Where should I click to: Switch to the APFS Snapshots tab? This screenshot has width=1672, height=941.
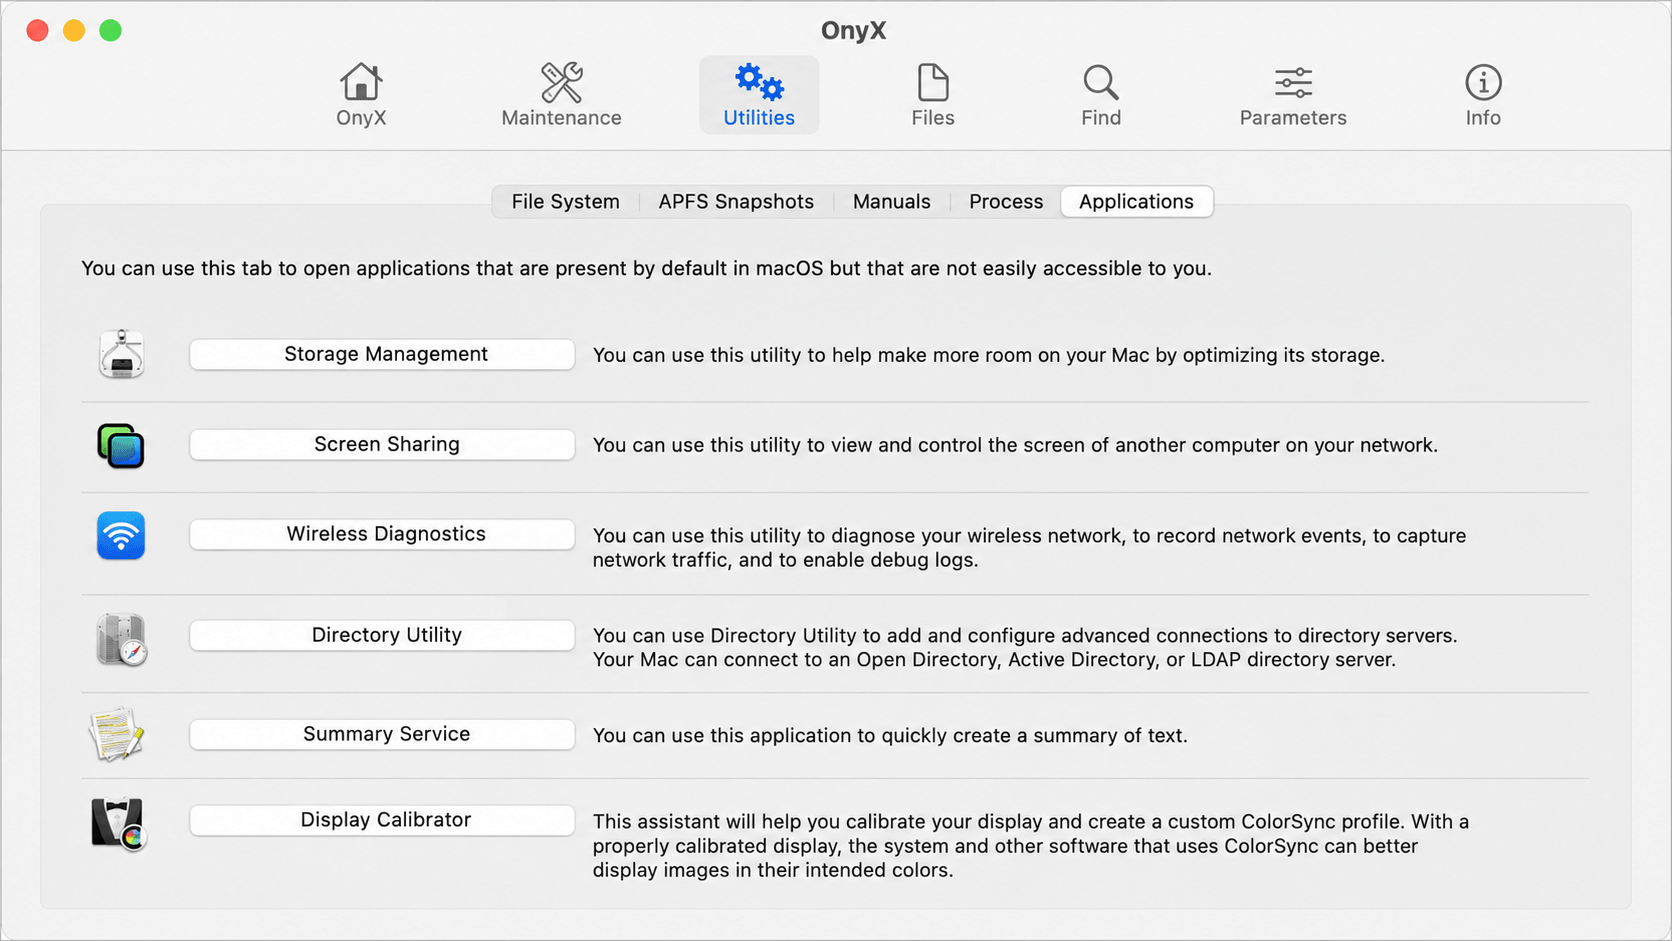pyautogui.click(x=736, y=202)
